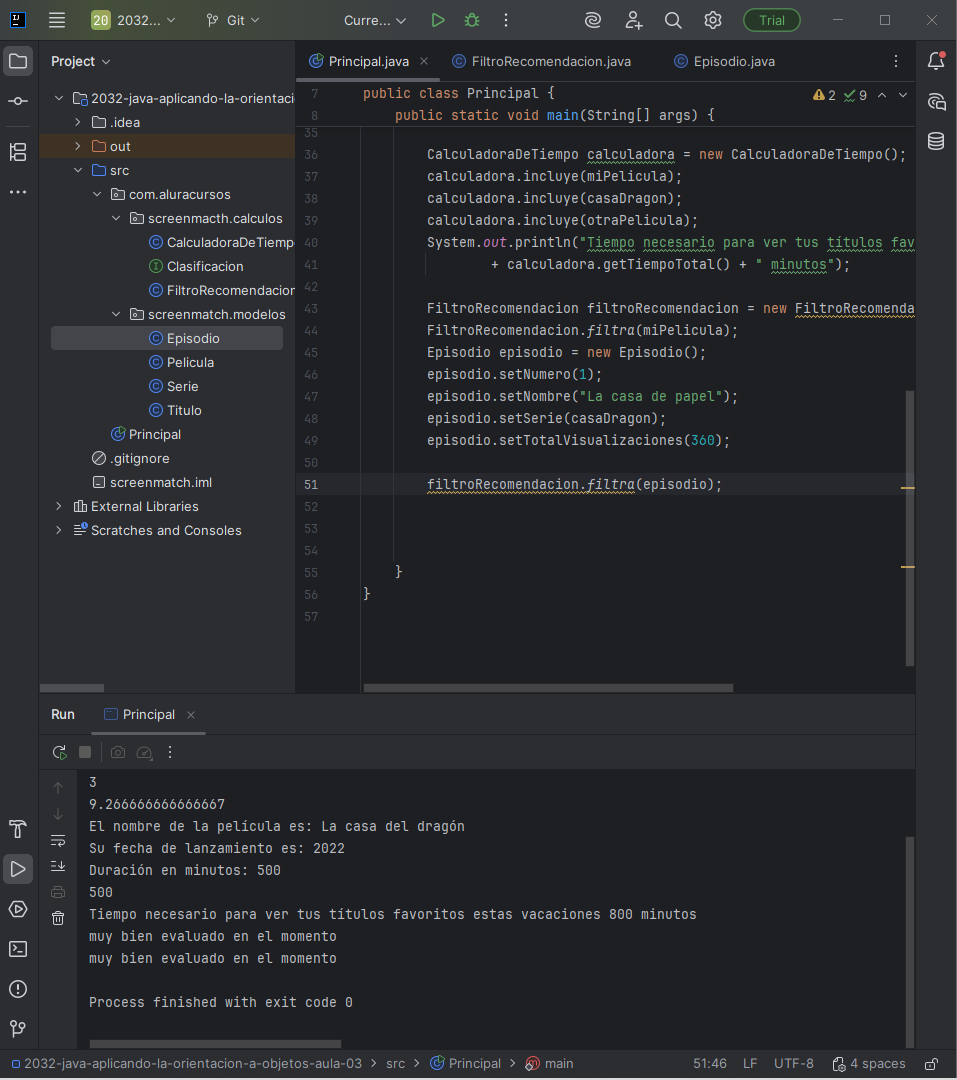Open Run toolbar more options
The height and width of the screenshot is (1080, 957).
(x=170, y=752)
